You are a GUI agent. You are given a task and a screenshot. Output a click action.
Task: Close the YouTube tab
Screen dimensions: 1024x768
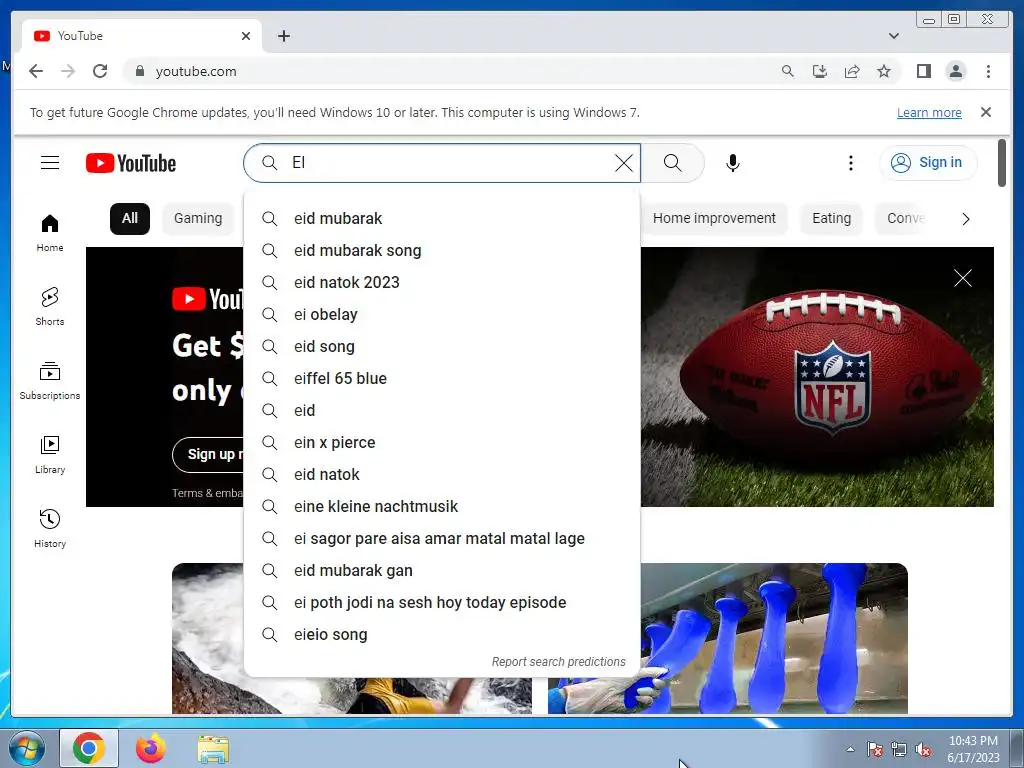coord(246,36)
